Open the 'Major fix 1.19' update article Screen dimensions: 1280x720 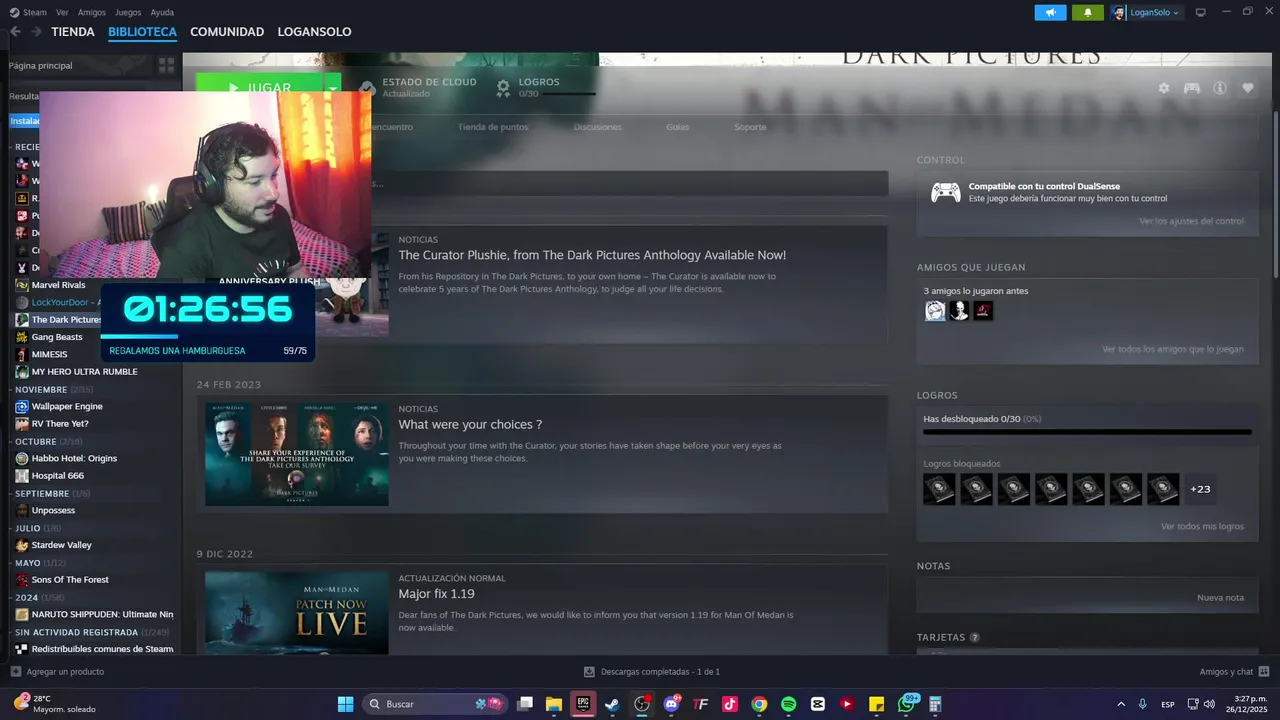pos(436,594)
